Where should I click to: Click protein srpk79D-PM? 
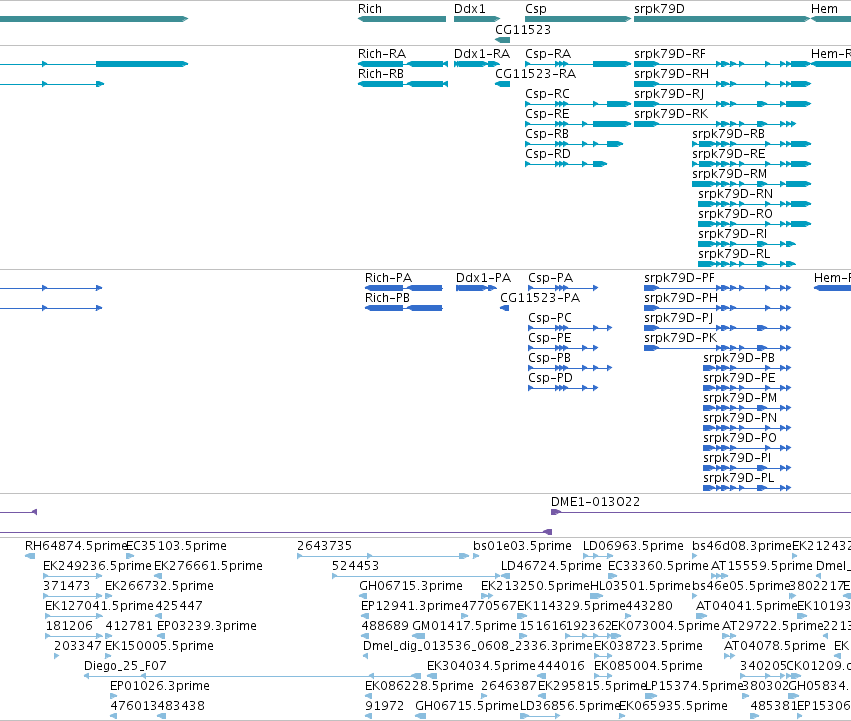(x=740, y=399)
